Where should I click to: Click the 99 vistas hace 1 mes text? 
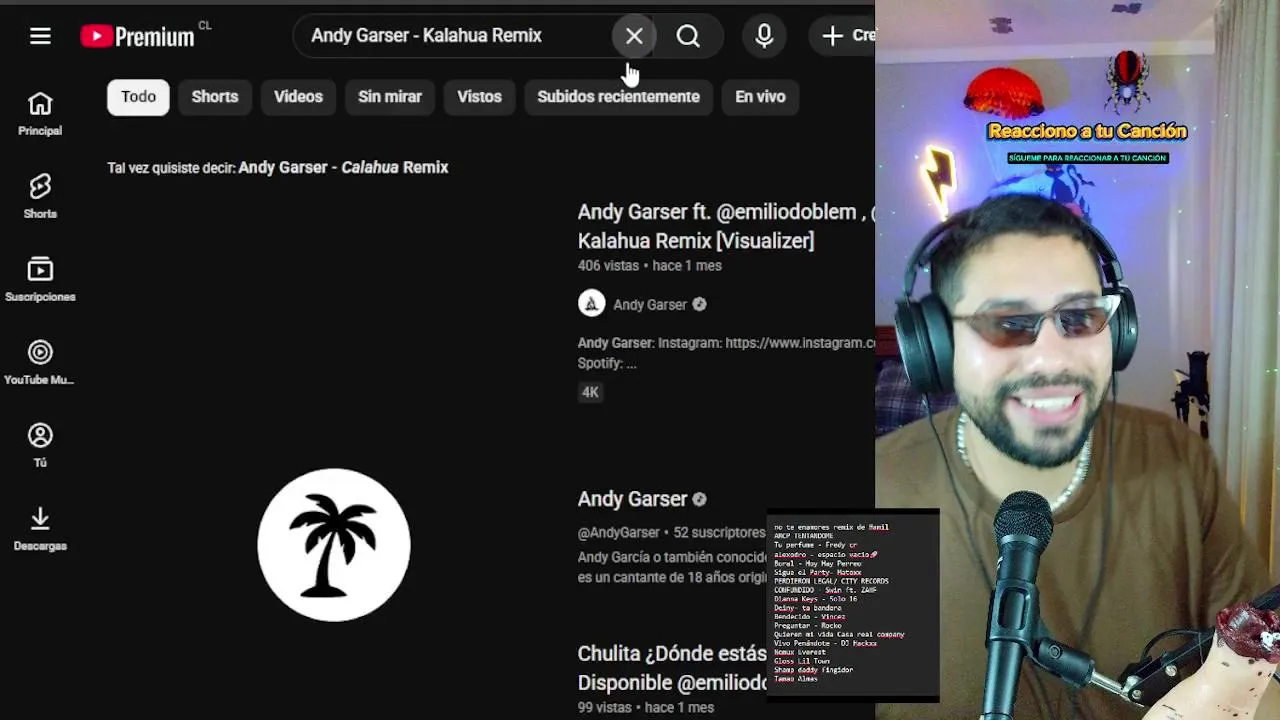645,707
